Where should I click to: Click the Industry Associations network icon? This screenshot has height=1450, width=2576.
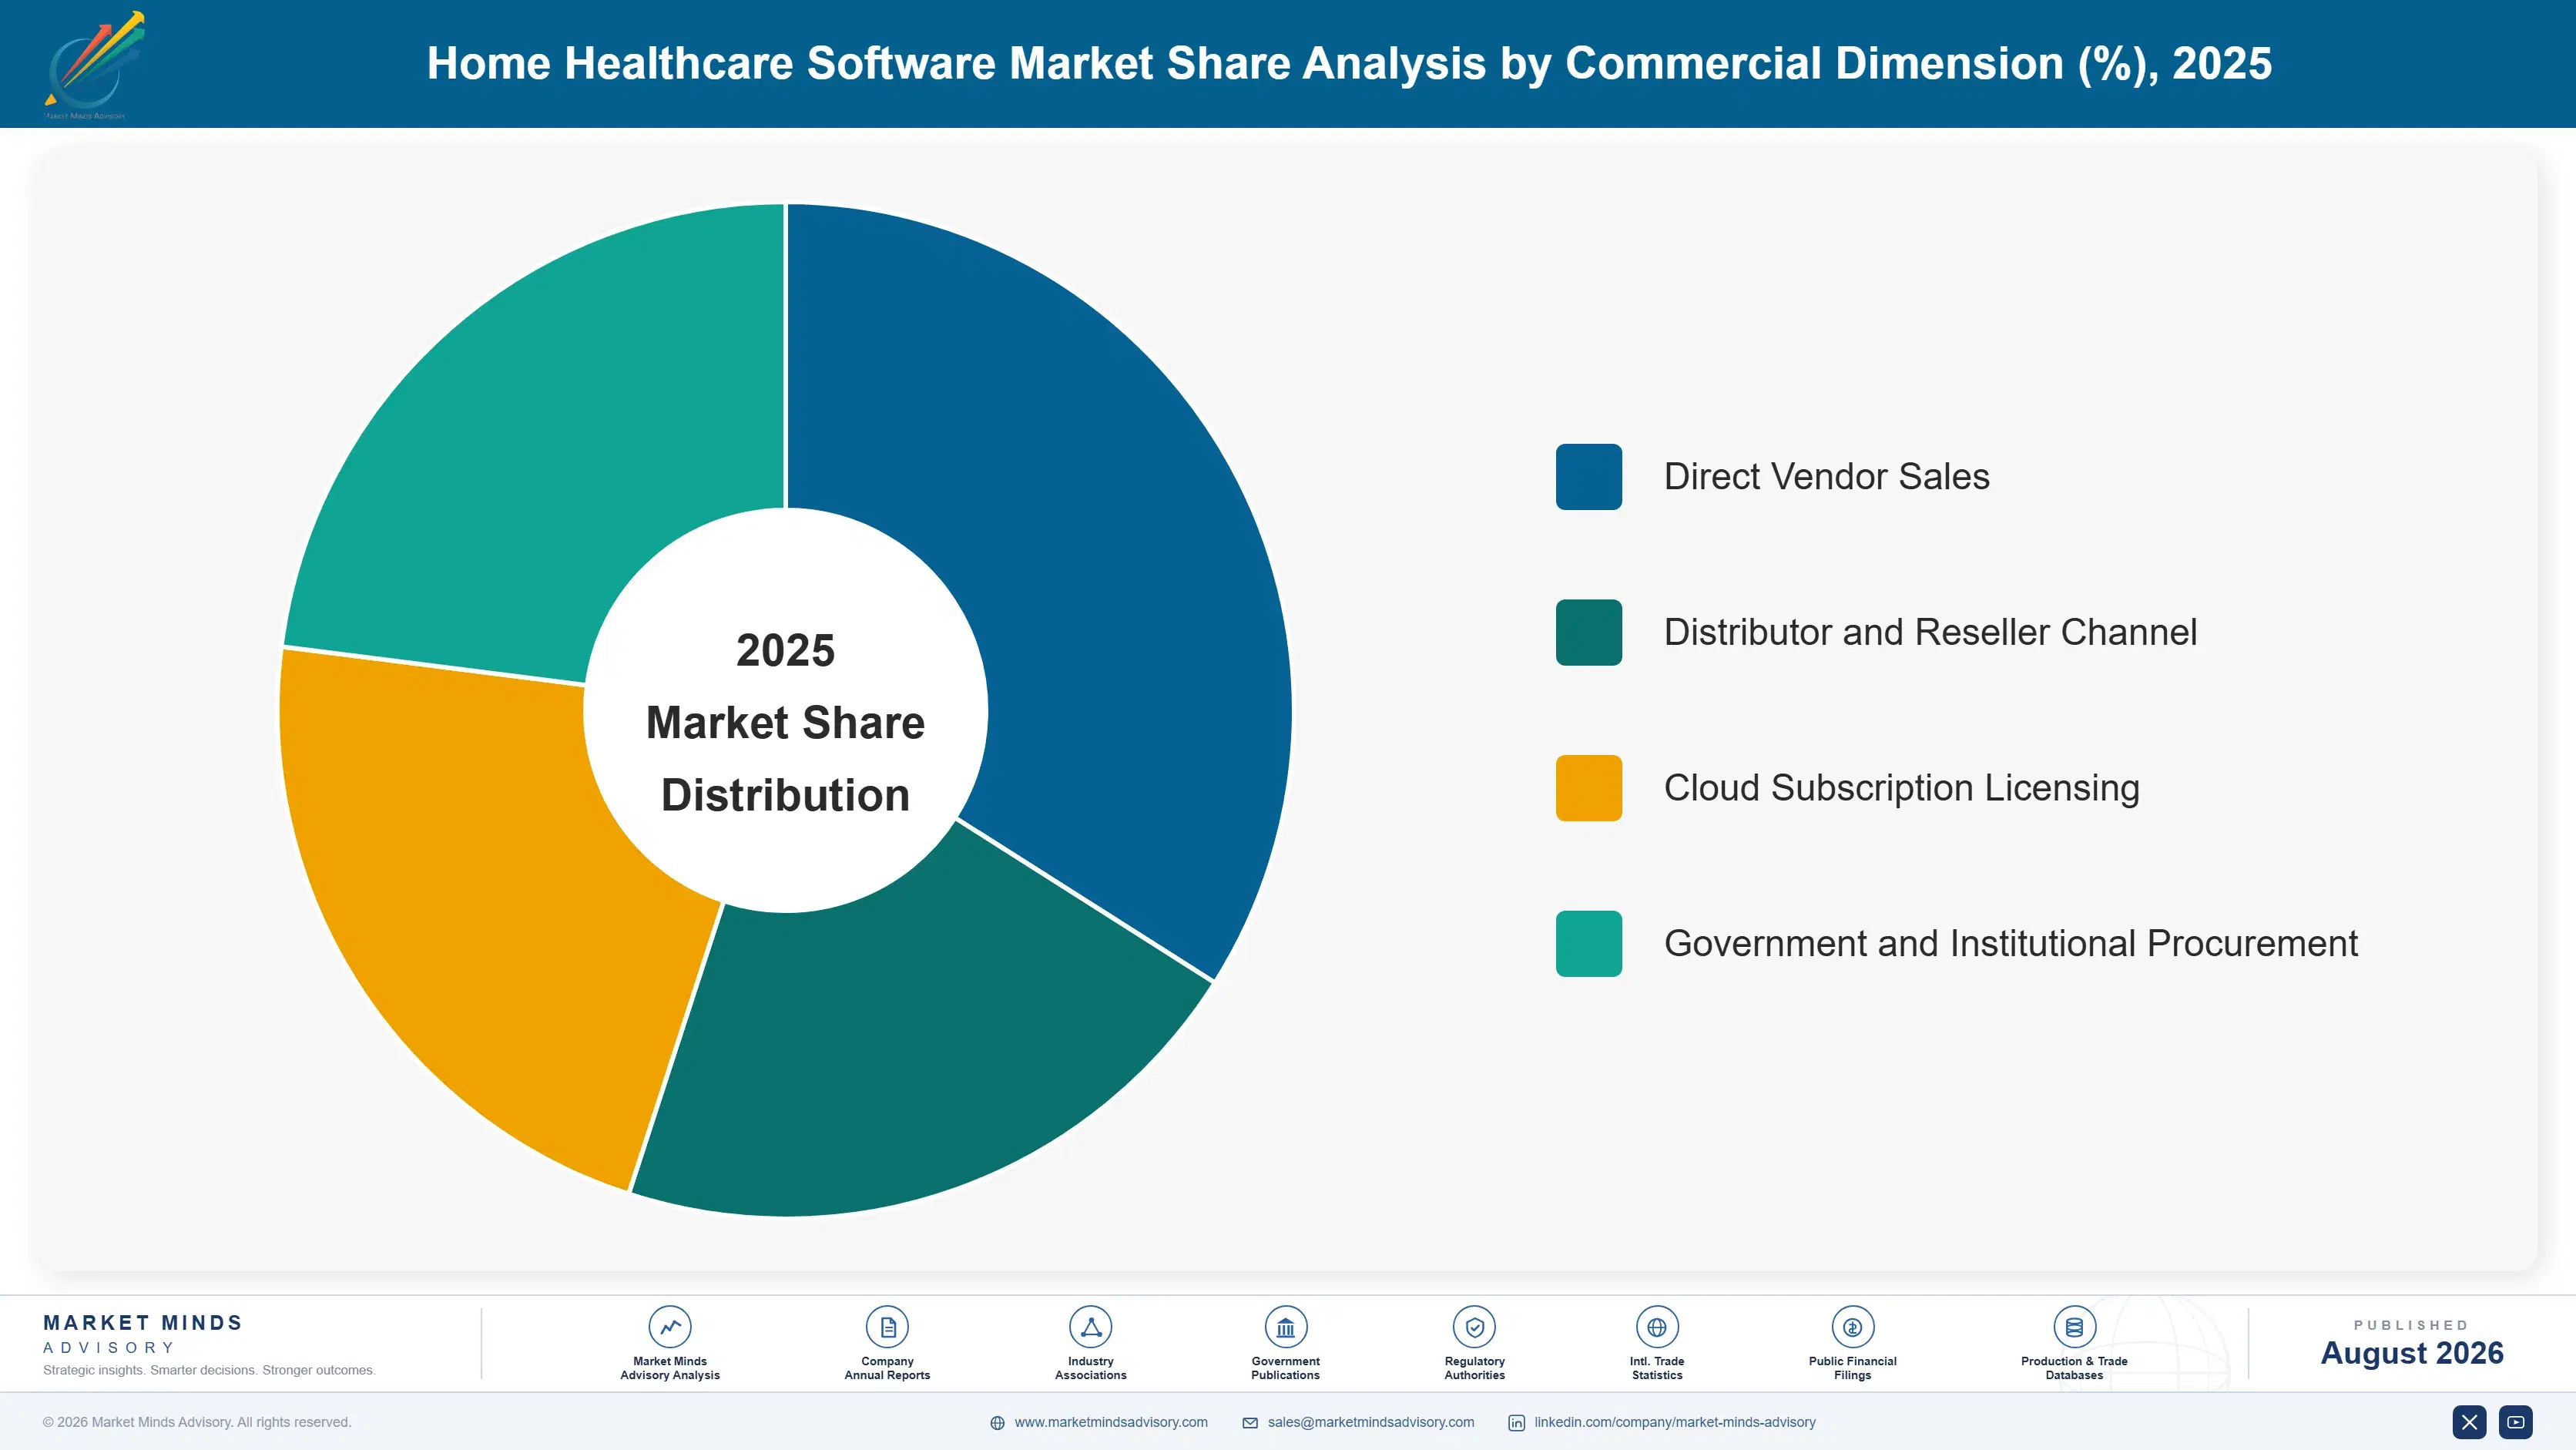click(1090, 1327)
